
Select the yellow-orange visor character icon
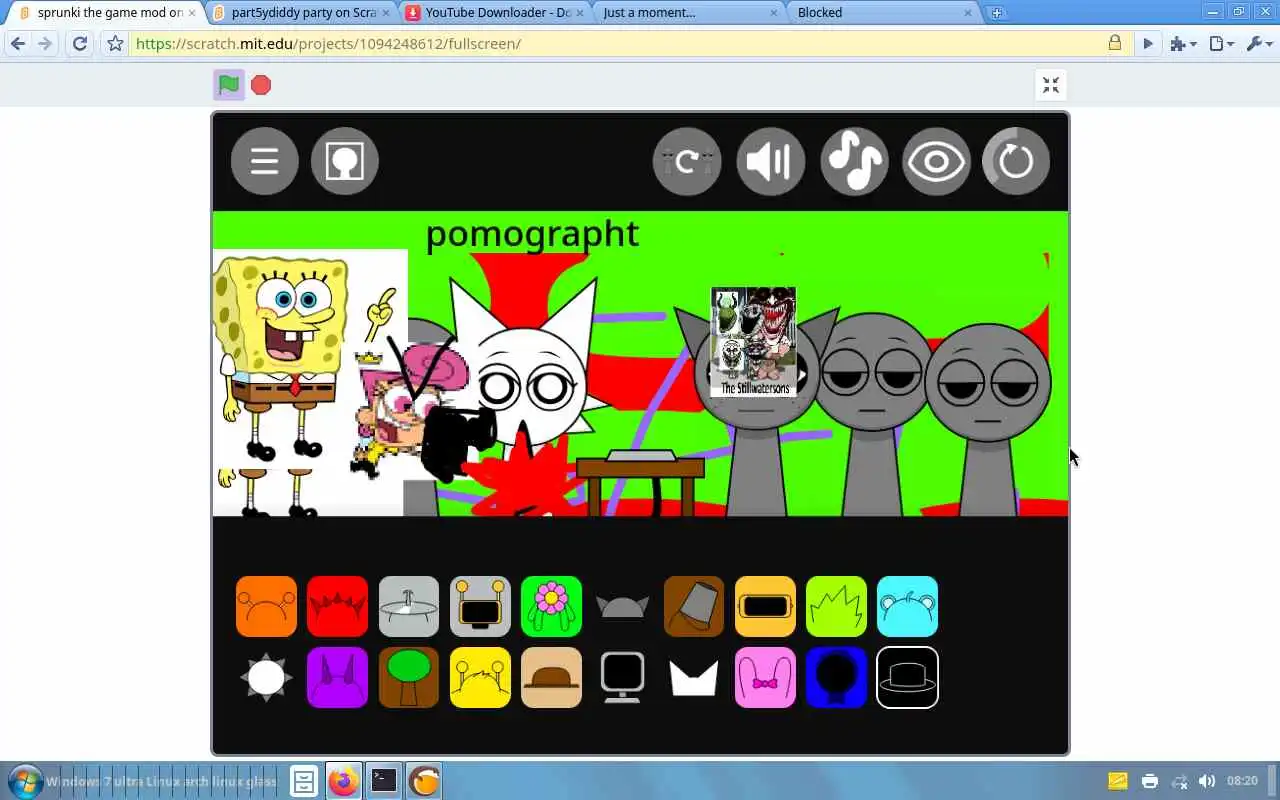(765, 606)
